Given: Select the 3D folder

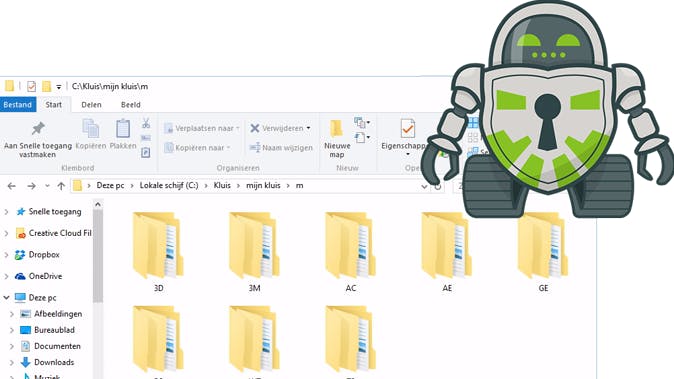Looking at the screenshot, I should 158,252.
